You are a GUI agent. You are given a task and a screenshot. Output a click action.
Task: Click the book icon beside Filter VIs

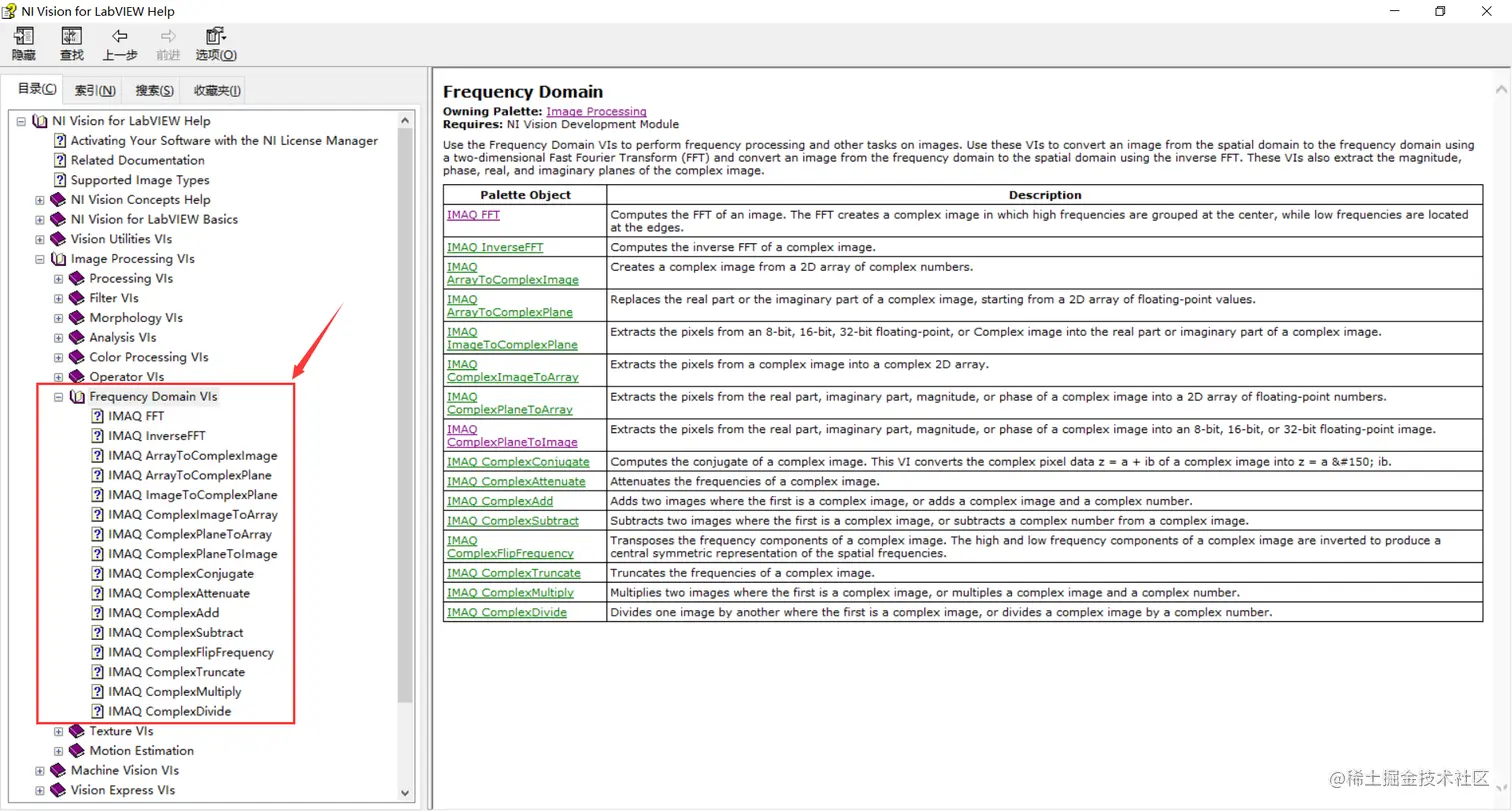(x=77, y=298)
